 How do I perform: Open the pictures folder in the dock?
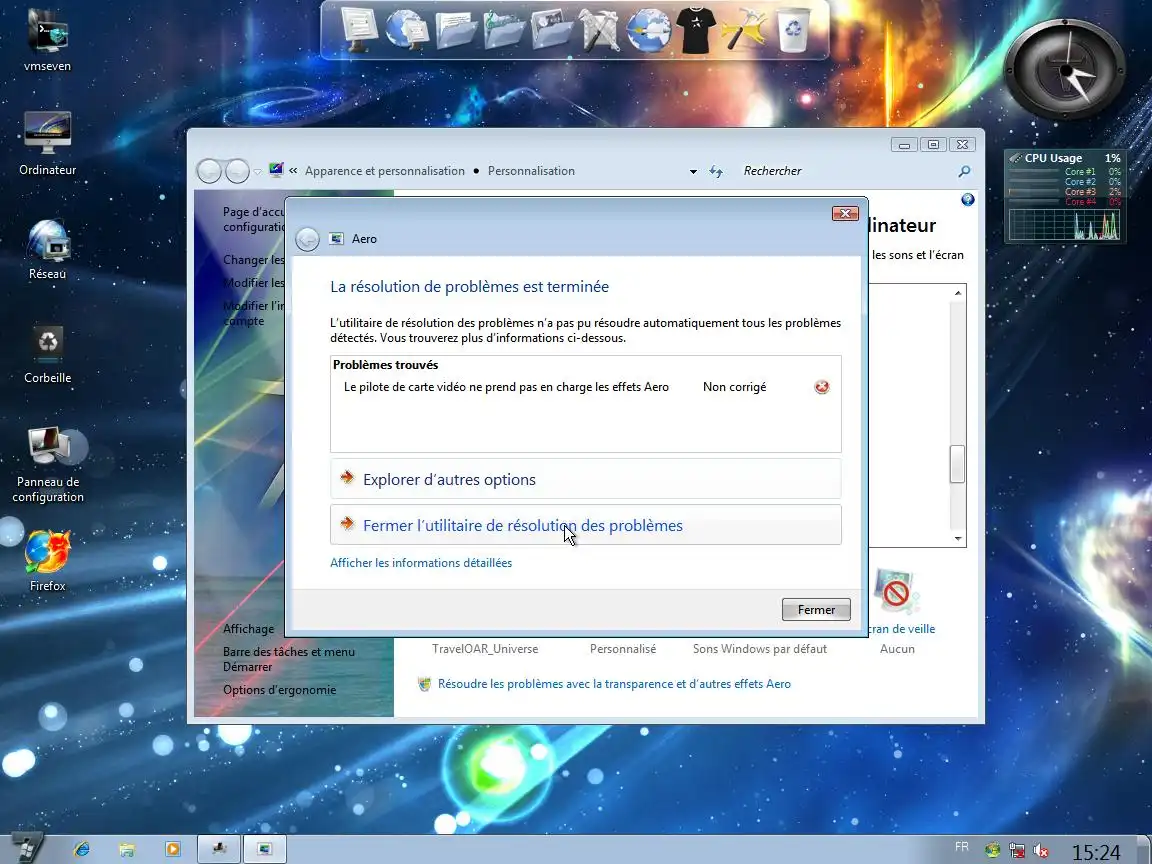[x=551, y=30]
